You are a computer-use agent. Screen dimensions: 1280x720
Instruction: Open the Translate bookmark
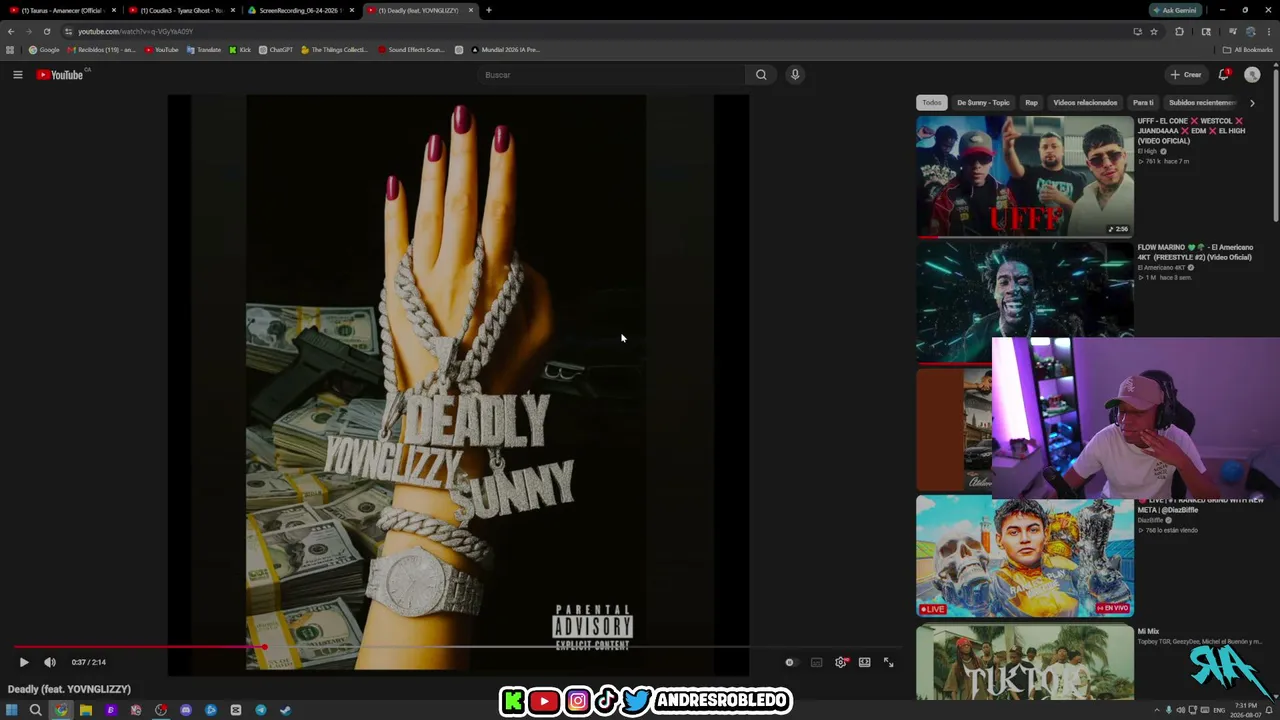tap(204, 50)
